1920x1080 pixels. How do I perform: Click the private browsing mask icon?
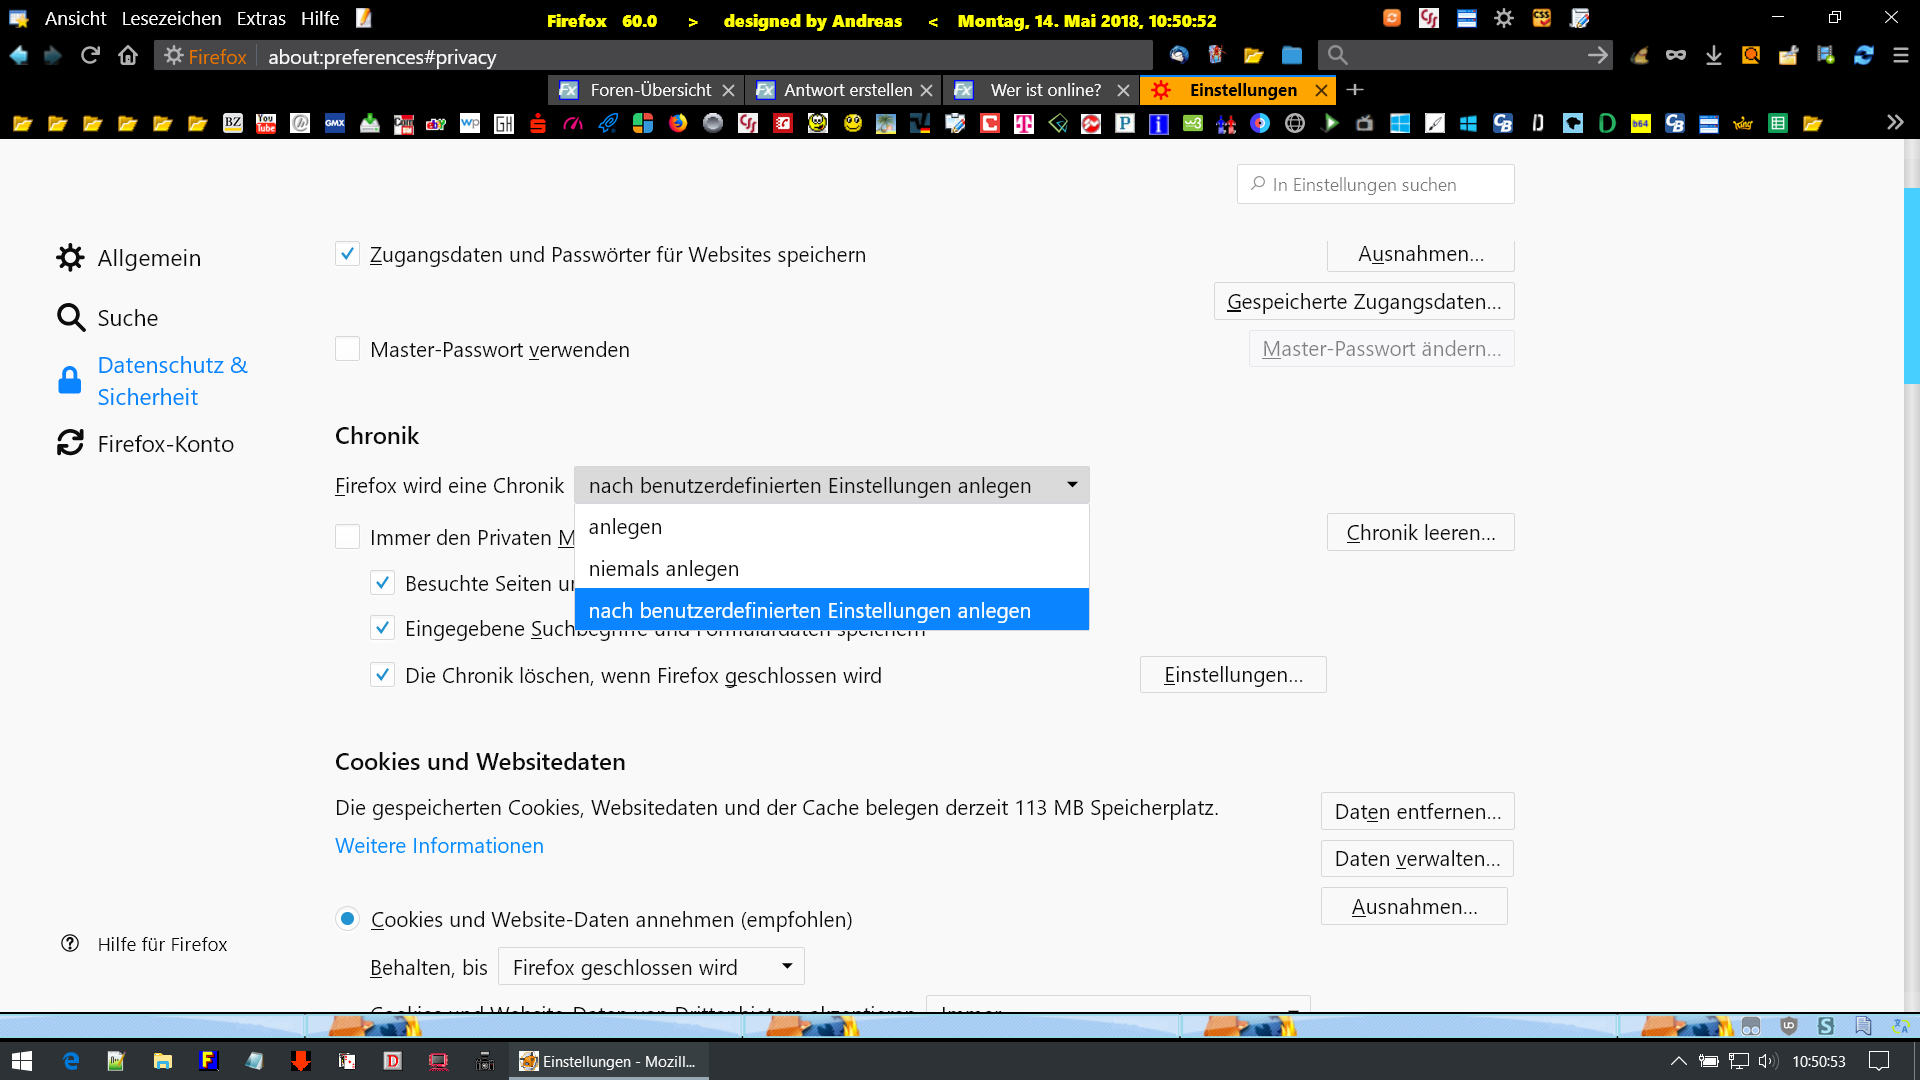coord(1676,56)
